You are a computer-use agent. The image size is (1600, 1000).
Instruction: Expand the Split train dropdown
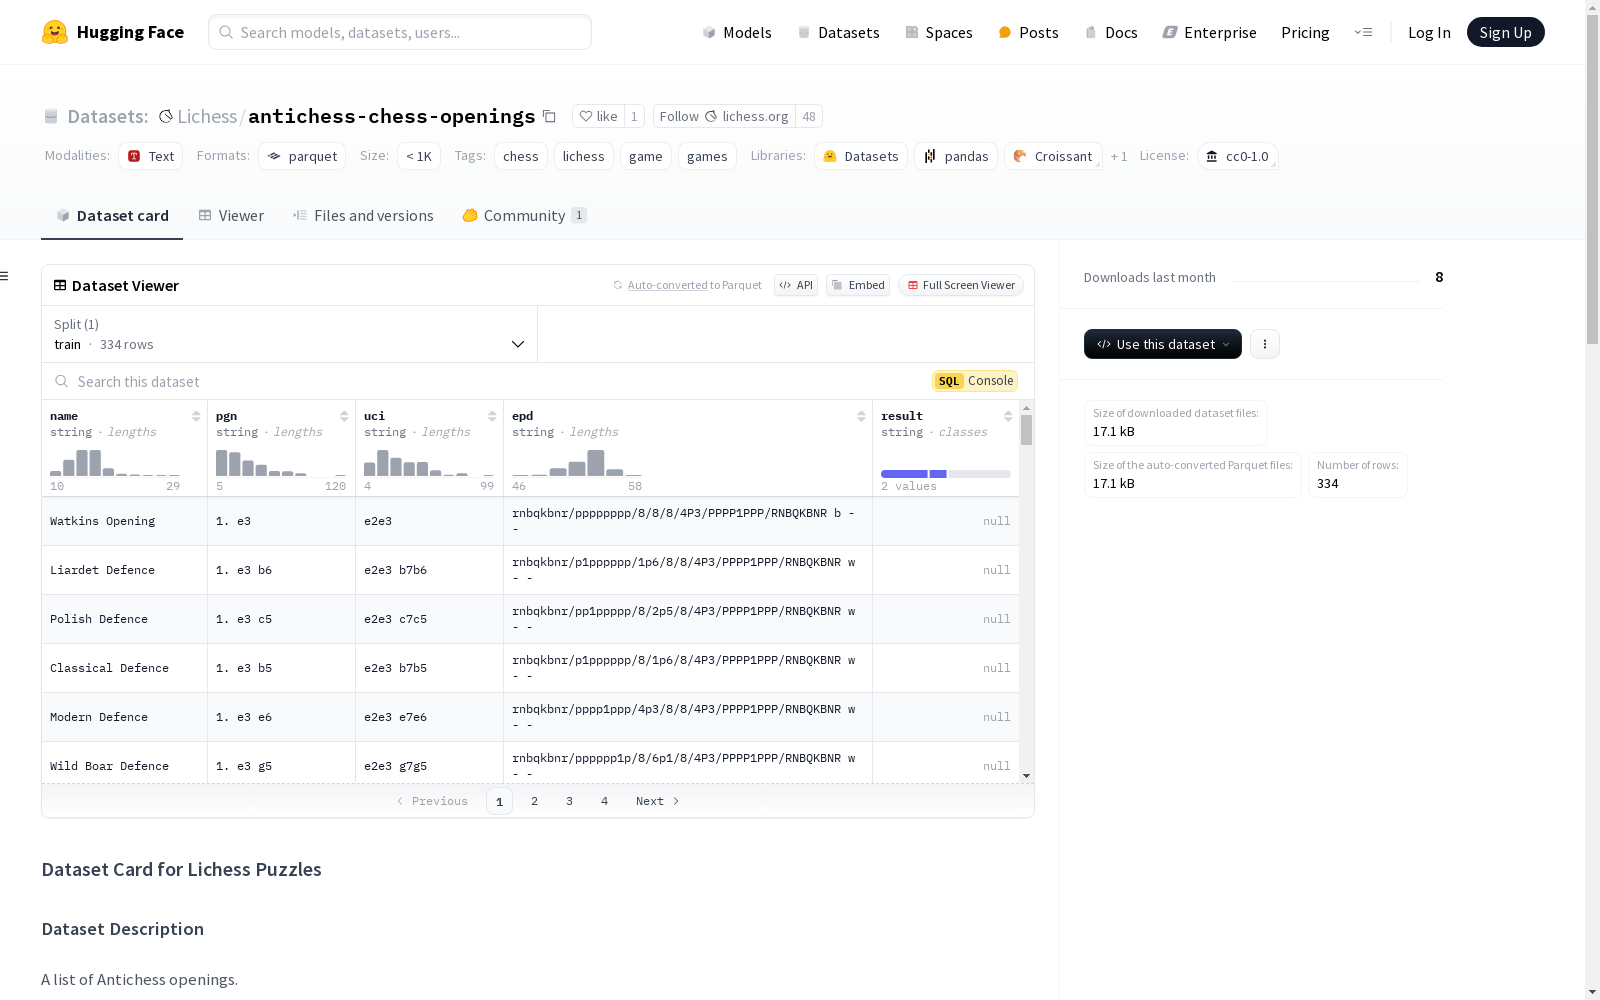pyautogui.click(x=290, y=334)
